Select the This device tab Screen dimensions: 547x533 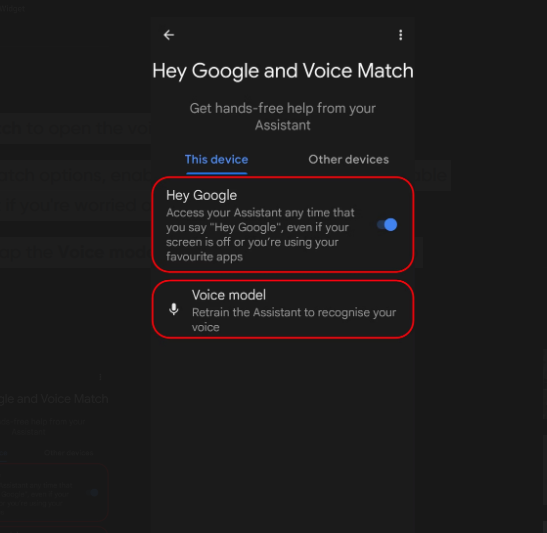click(217, 159)
